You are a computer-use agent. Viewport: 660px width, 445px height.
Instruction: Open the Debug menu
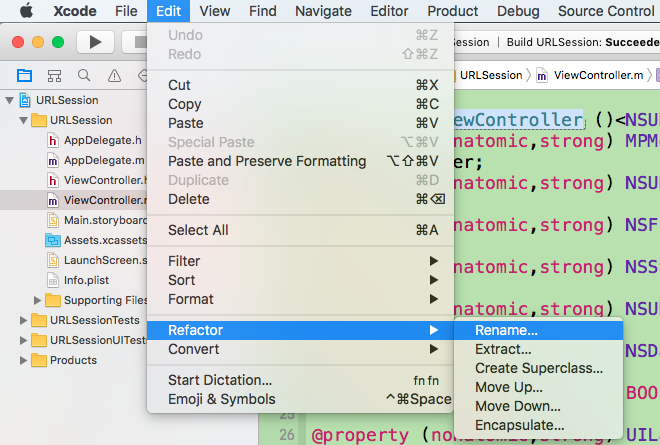tap(518, 11)
